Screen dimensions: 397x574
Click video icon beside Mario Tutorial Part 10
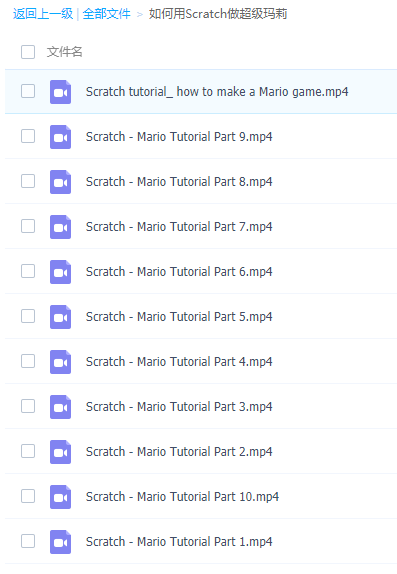60,497
